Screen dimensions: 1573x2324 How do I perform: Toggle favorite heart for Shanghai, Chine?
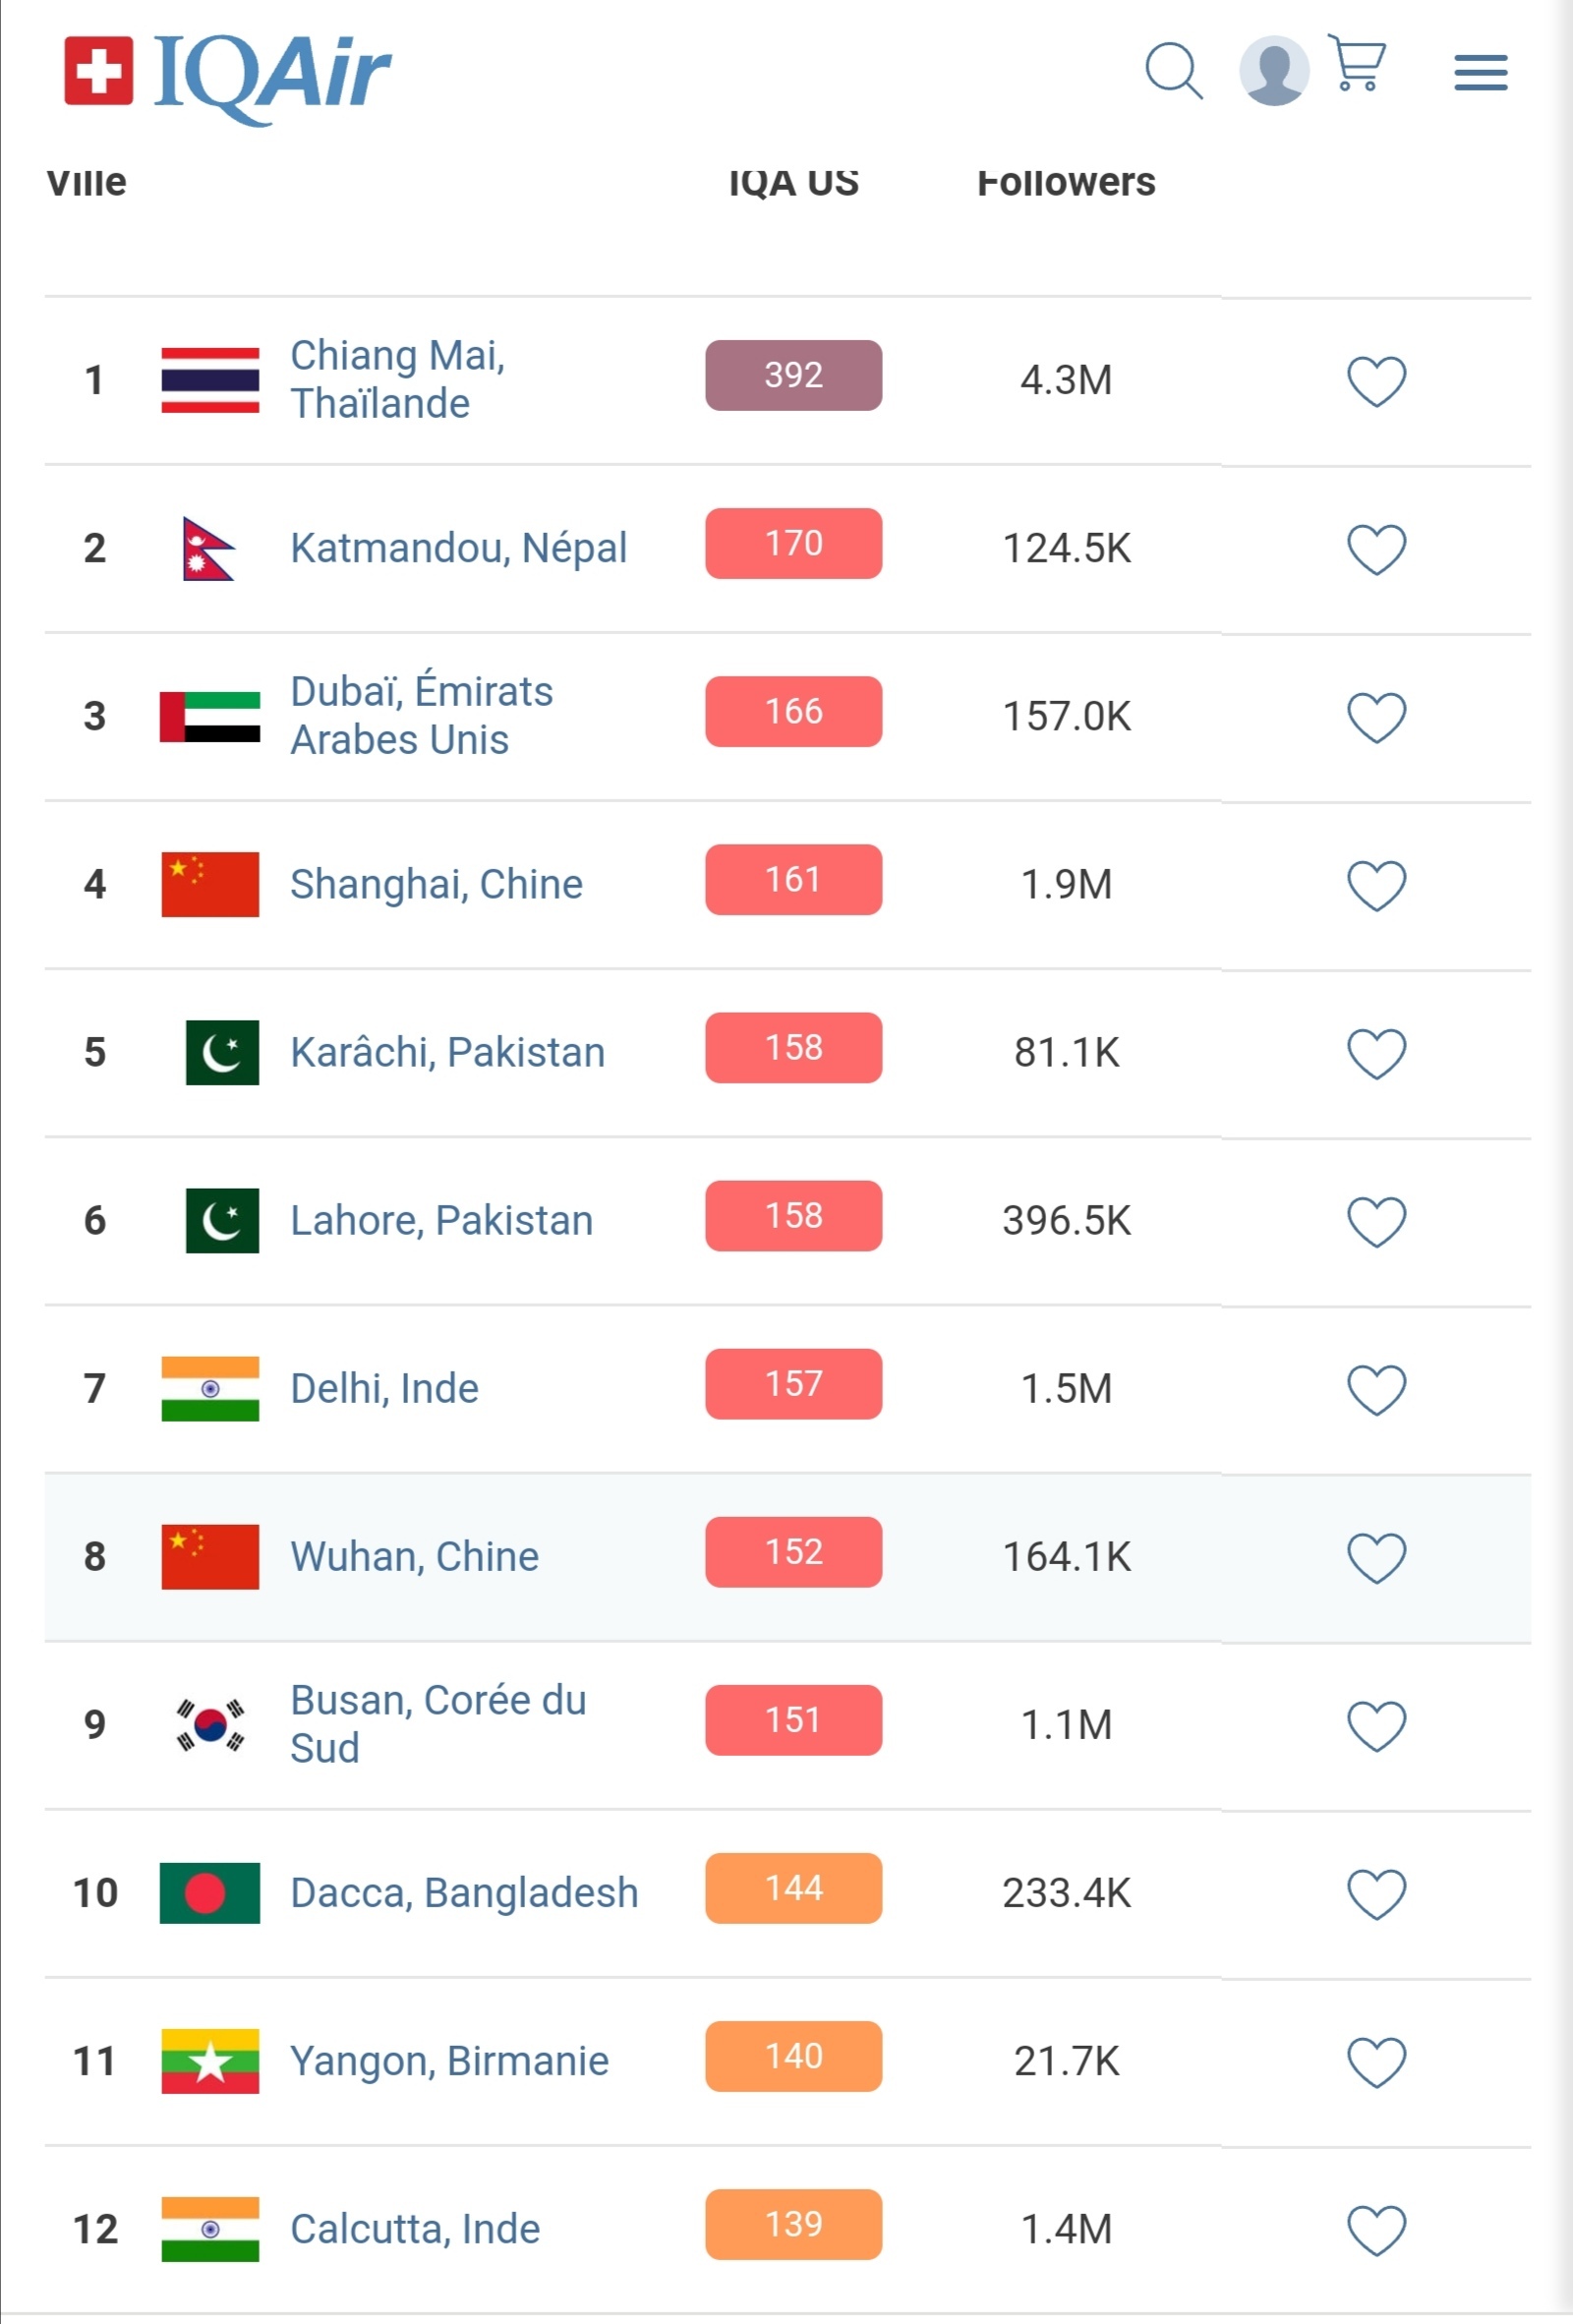pyautogui.click(x=1376, y=885)
